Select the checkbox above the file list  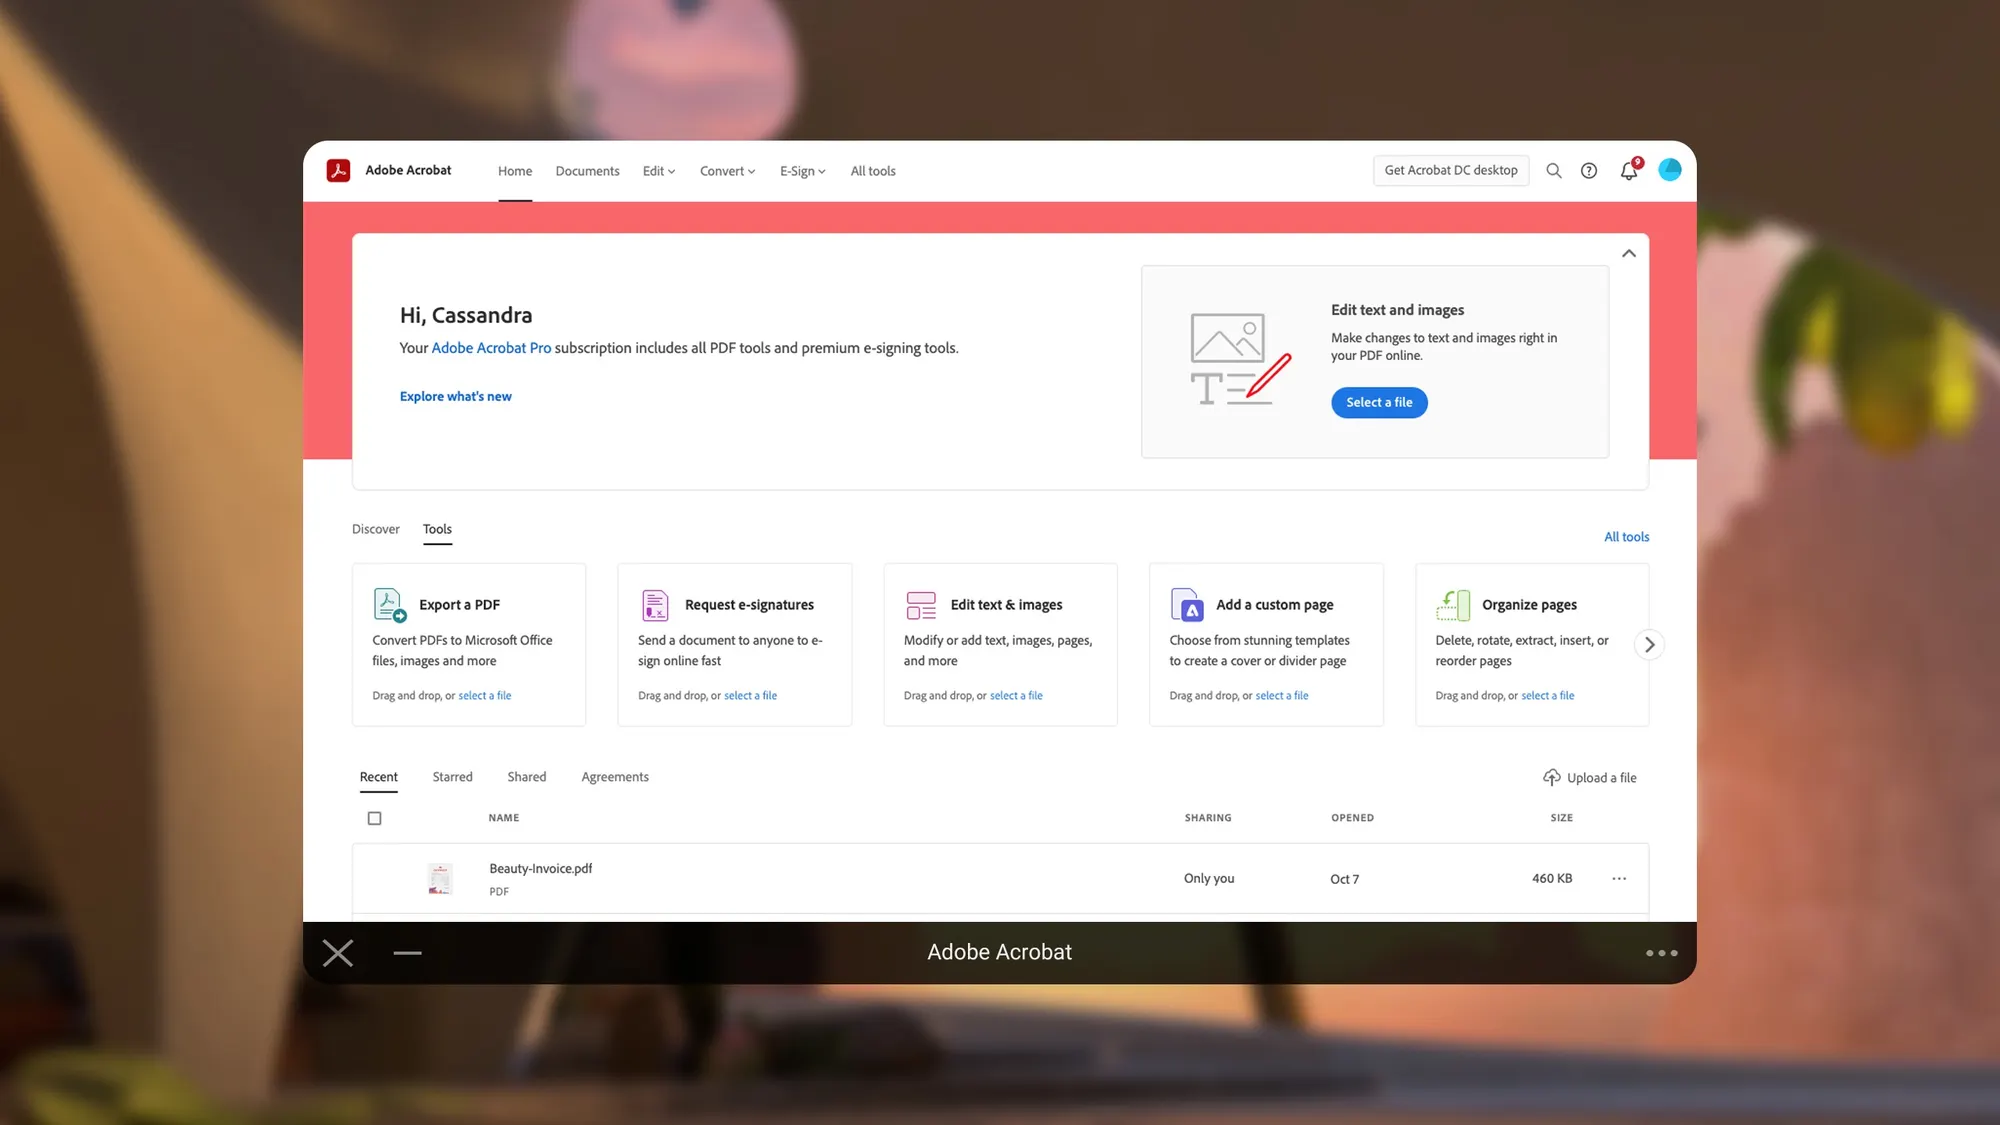[374, 817]
